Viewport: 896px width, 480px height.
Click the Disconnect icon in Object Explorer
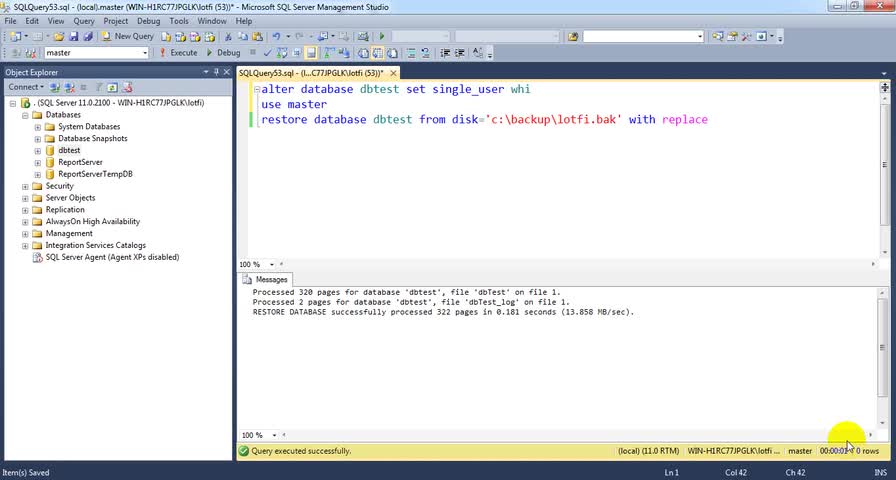68,87
